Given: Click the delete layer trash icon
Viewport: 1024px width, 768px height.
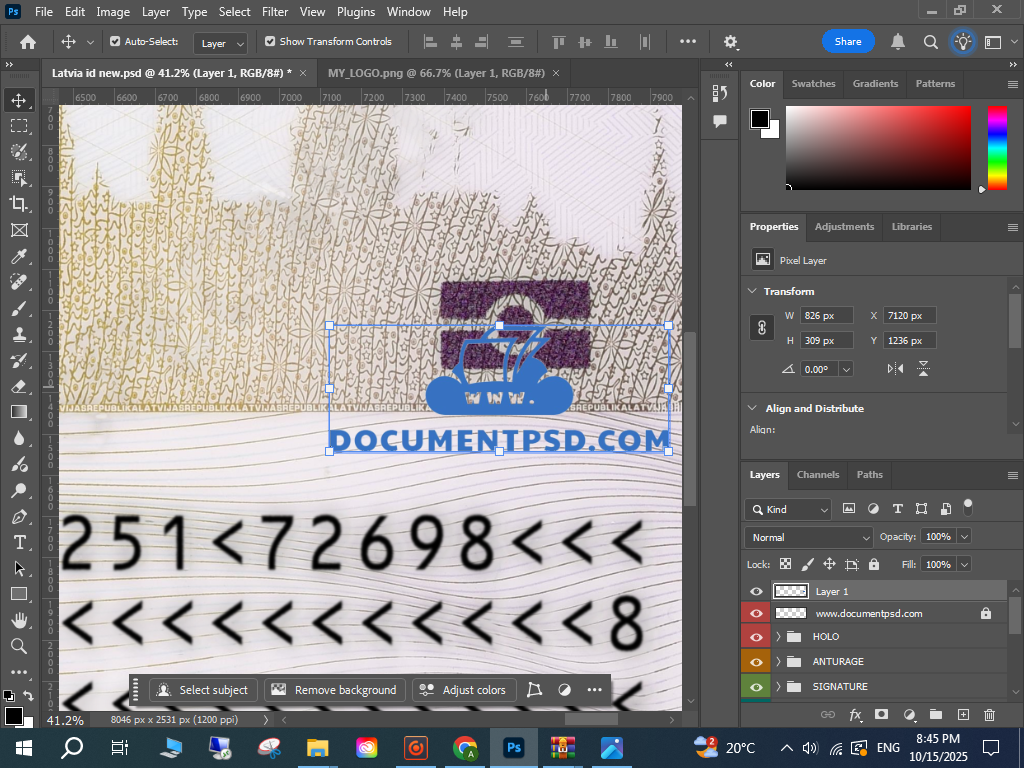Looking at the screenshot, I should click(989, 714).
